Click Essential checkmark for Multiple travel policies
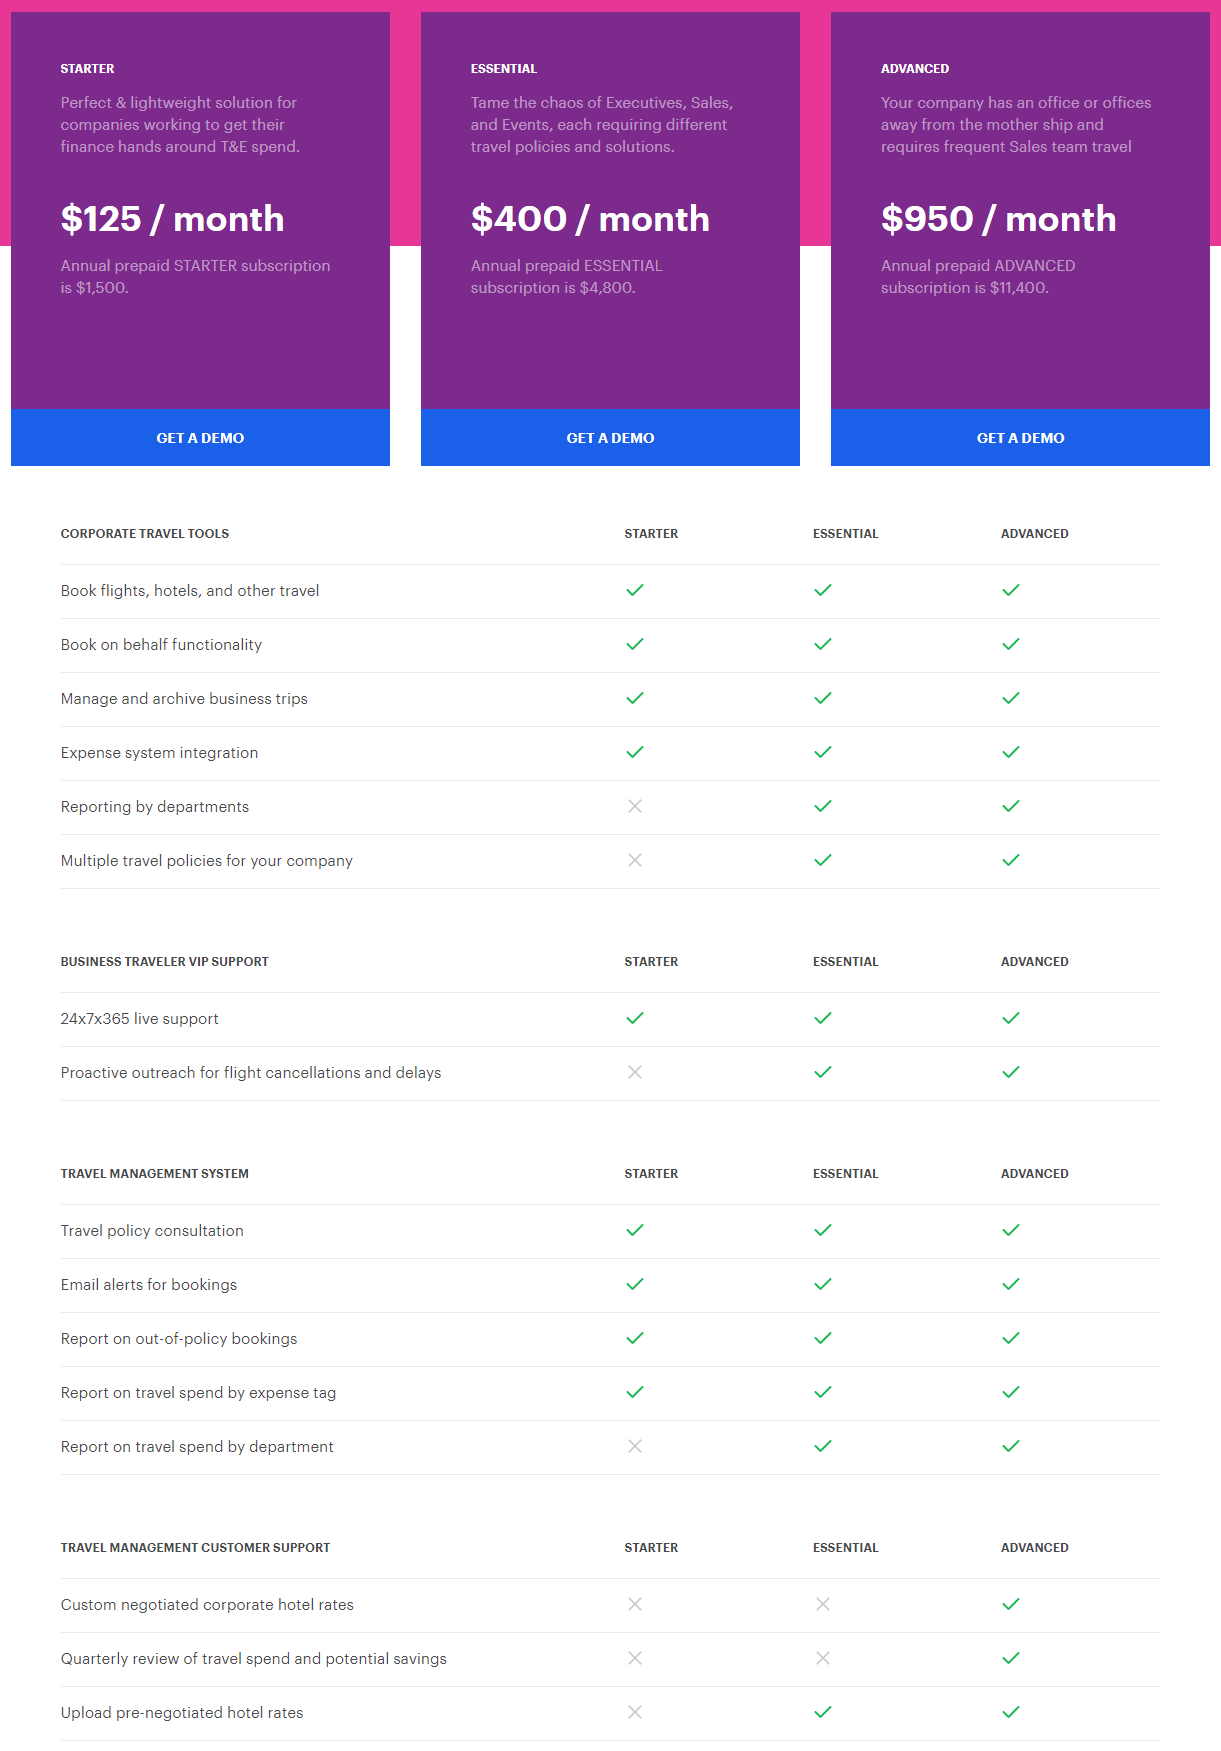Screen dimensions: 1221x1751 [823, 860]
